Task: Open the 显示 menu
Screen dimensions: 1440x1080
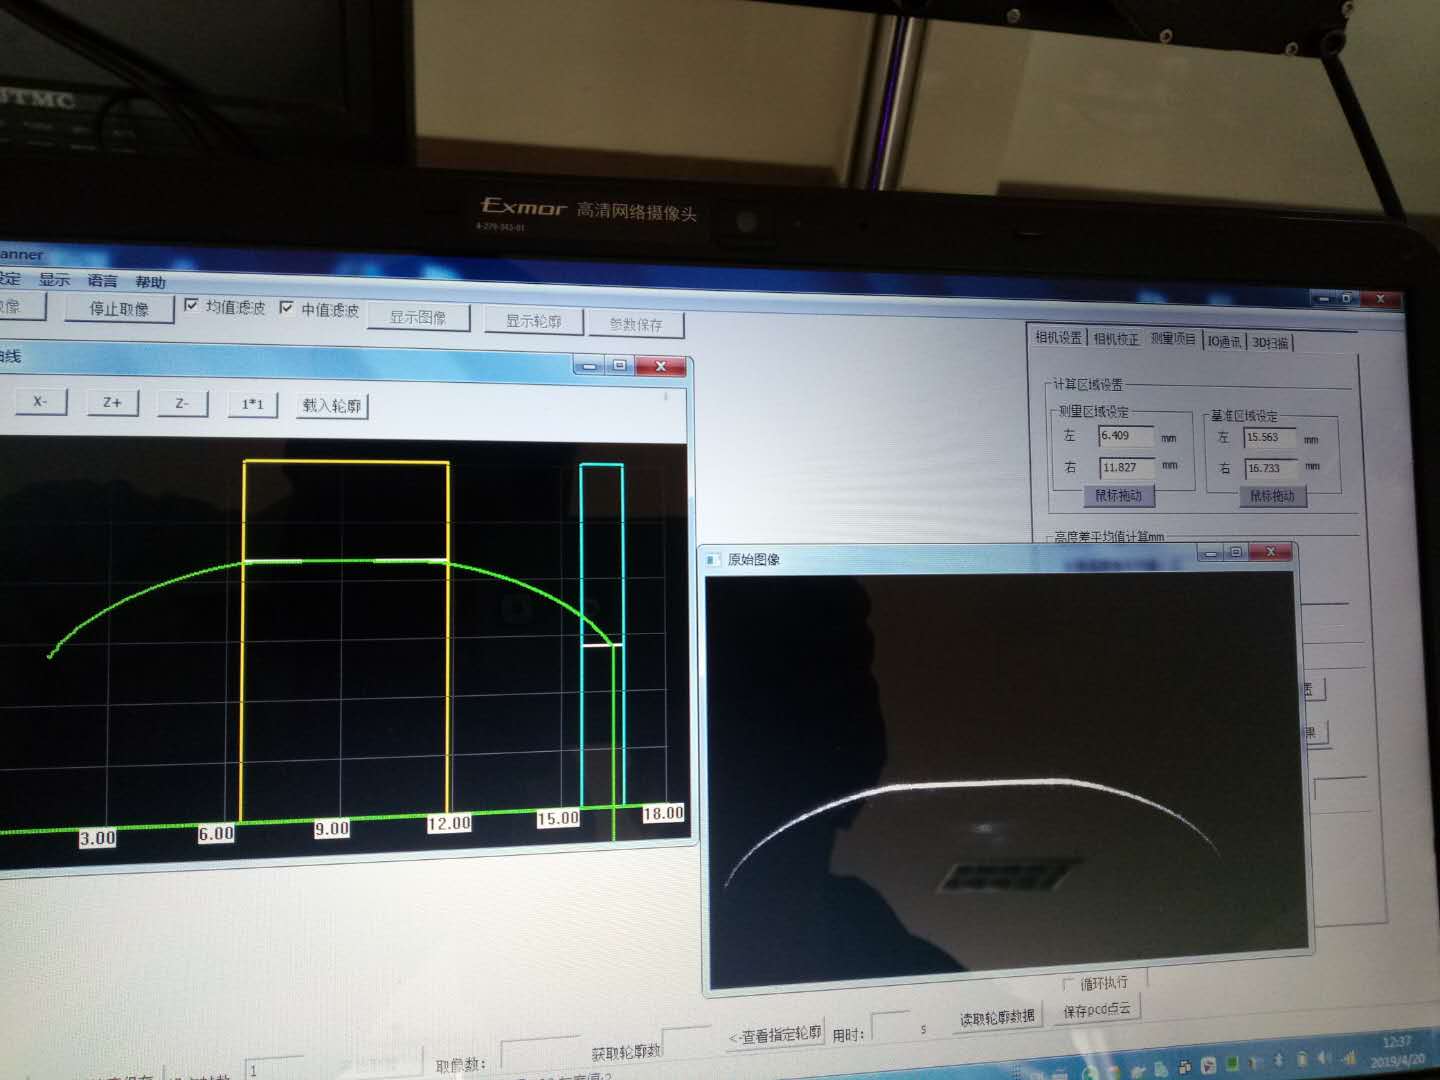Action: (54, 280)
